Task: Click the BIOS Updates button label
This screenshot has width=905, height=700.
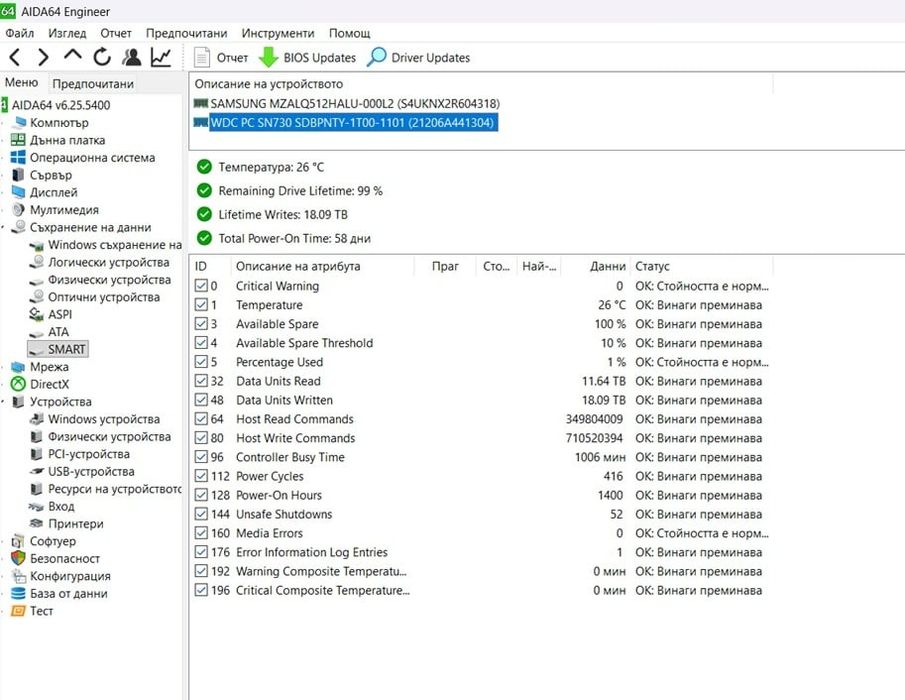Action: [x=319, y=58]
